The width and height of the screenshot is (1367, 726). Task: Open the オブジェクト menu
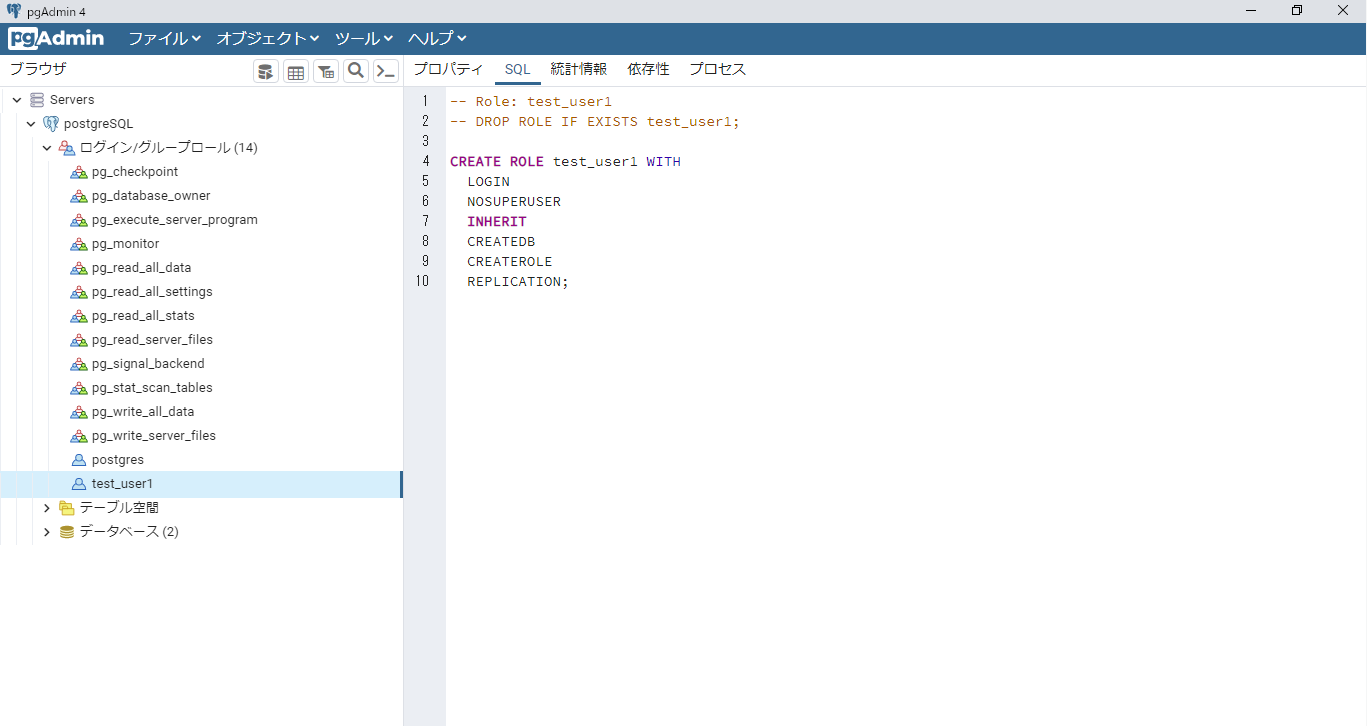coord(268,39)
